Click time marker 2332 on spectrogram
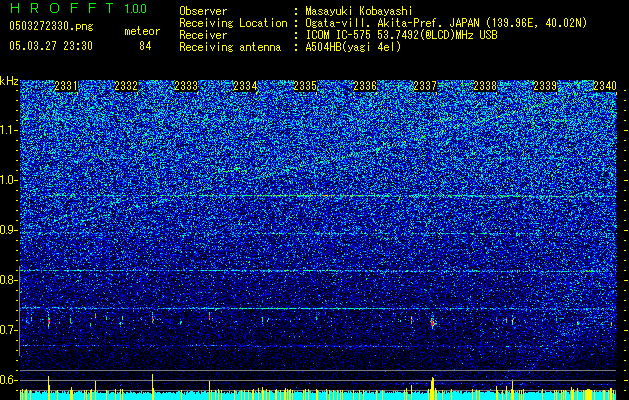629x400 pixels. point(126,86)
